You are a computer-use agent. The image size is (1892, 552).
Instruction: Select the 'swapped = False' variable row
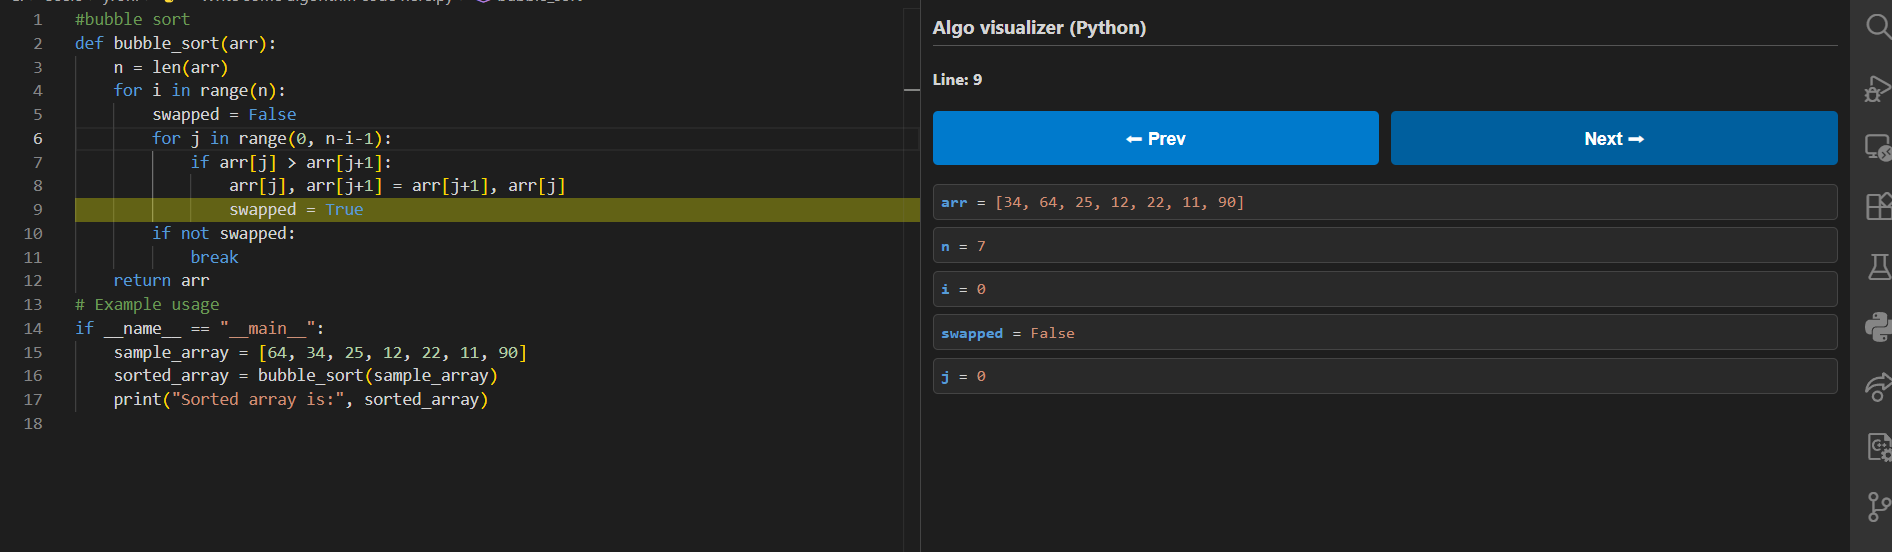pyautogui.click(x=1385, y=332)
